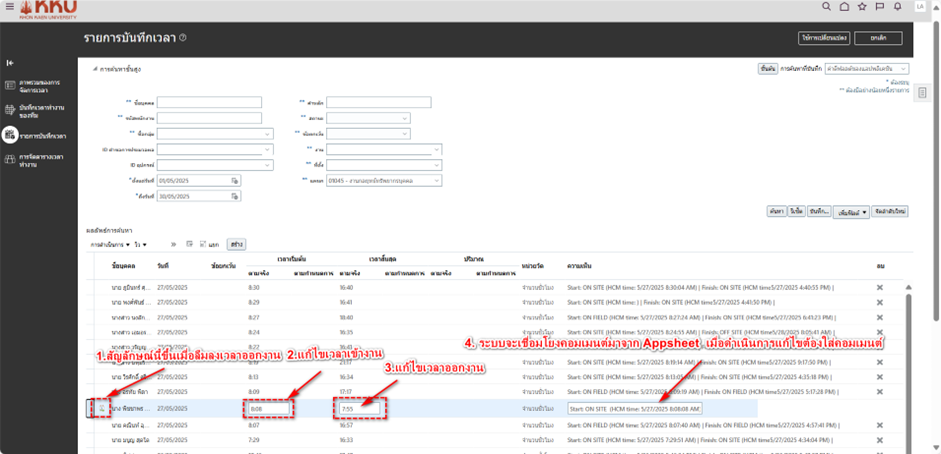Open calendar picker for start date 01/05/2025
941x454 pixels.
click(x=235, y=180)
